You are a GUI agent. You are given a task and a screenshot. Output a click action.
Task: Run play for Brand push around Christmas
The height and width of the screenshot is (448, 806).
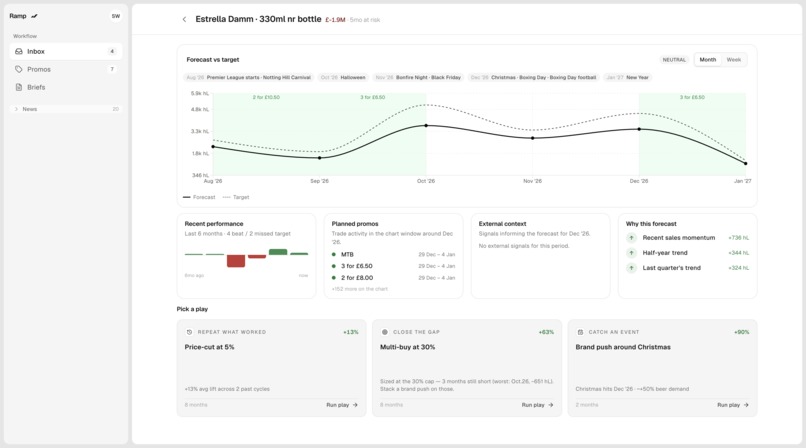(733, 405)
